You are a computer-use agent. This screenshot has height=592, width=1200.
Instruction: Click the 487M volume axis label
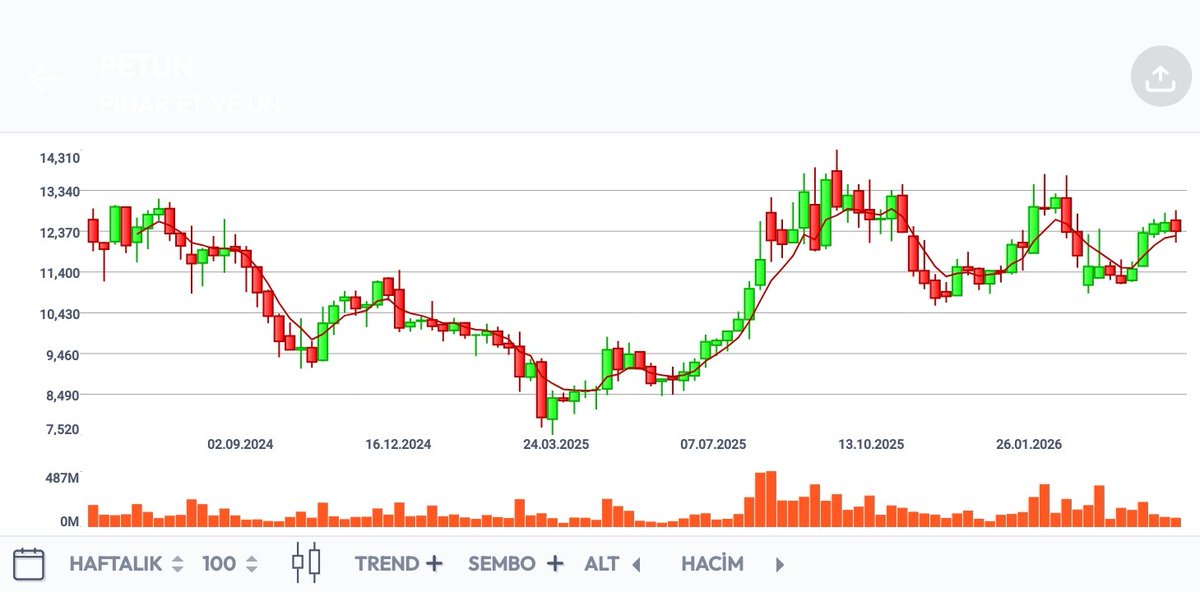(x=62, y=479)
